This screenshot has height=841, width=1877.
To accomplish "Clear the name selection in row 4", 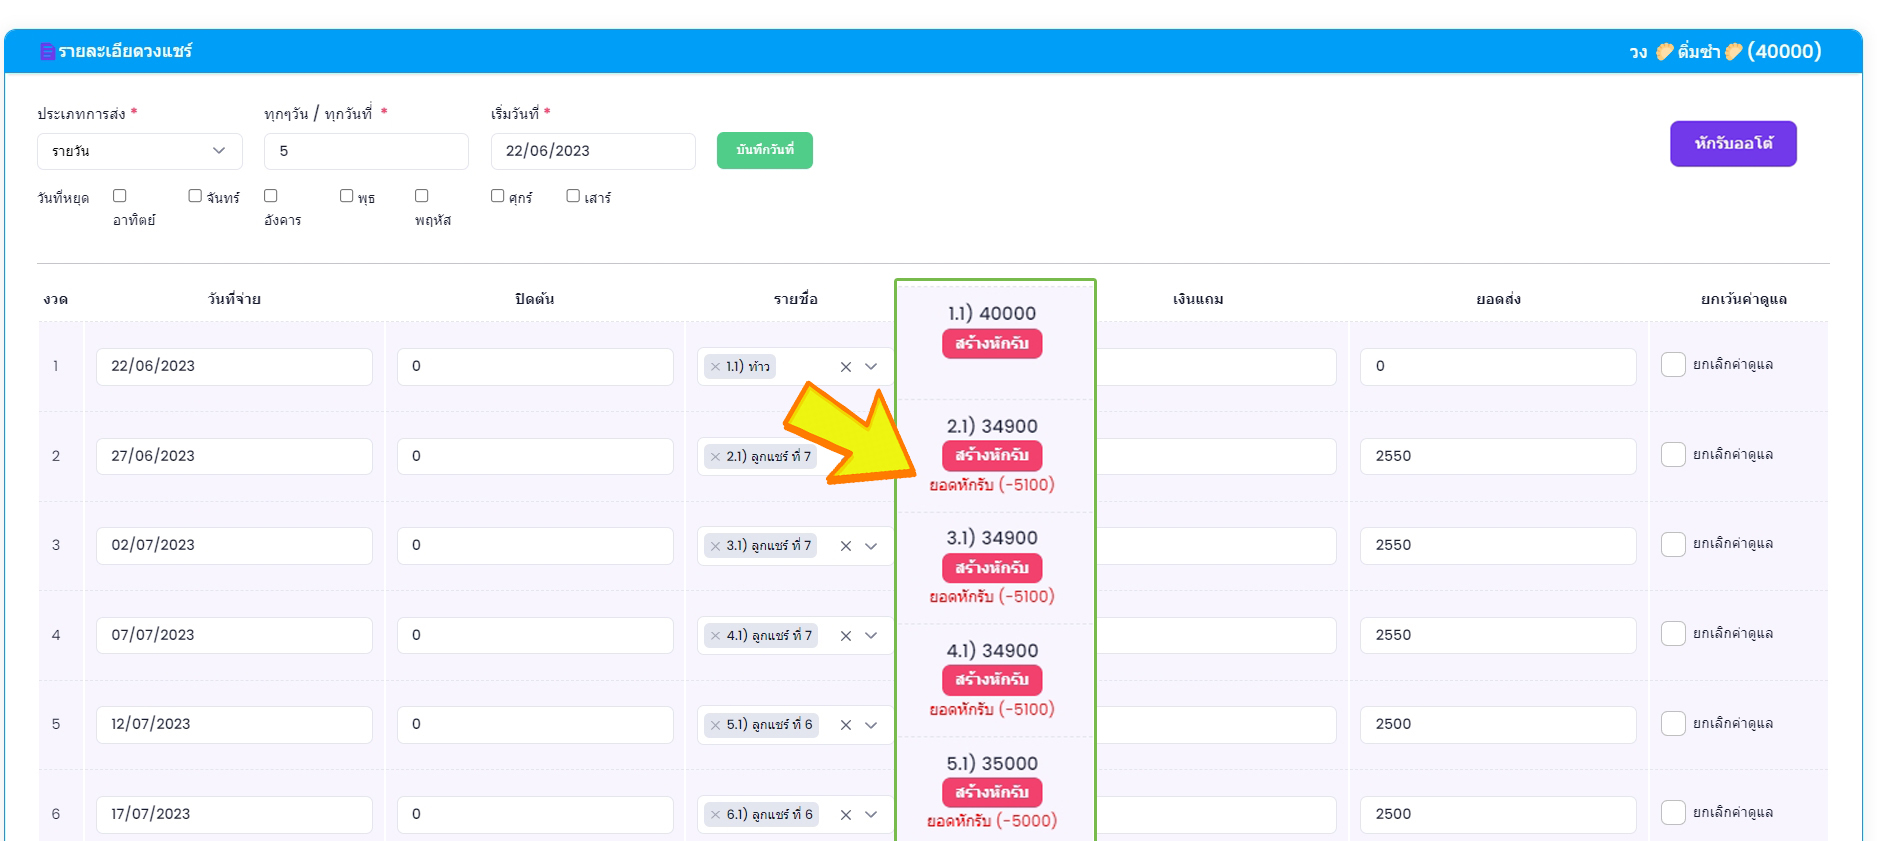I will pyautogui.click(x=846, y=636).
